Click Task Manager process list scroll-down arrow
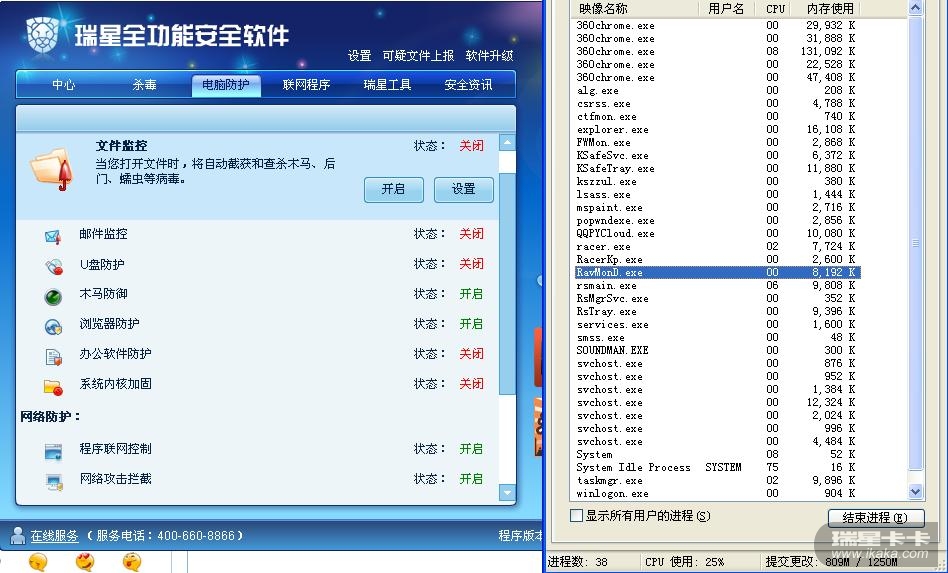This screenshot has height=573, width=948. (915, 492)
